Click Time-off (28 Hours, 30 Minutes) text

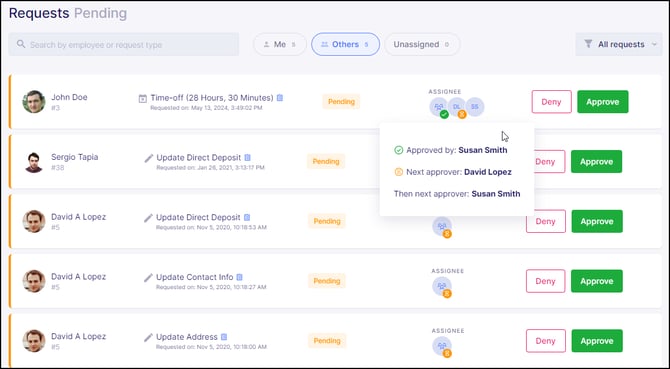point(212,98)
